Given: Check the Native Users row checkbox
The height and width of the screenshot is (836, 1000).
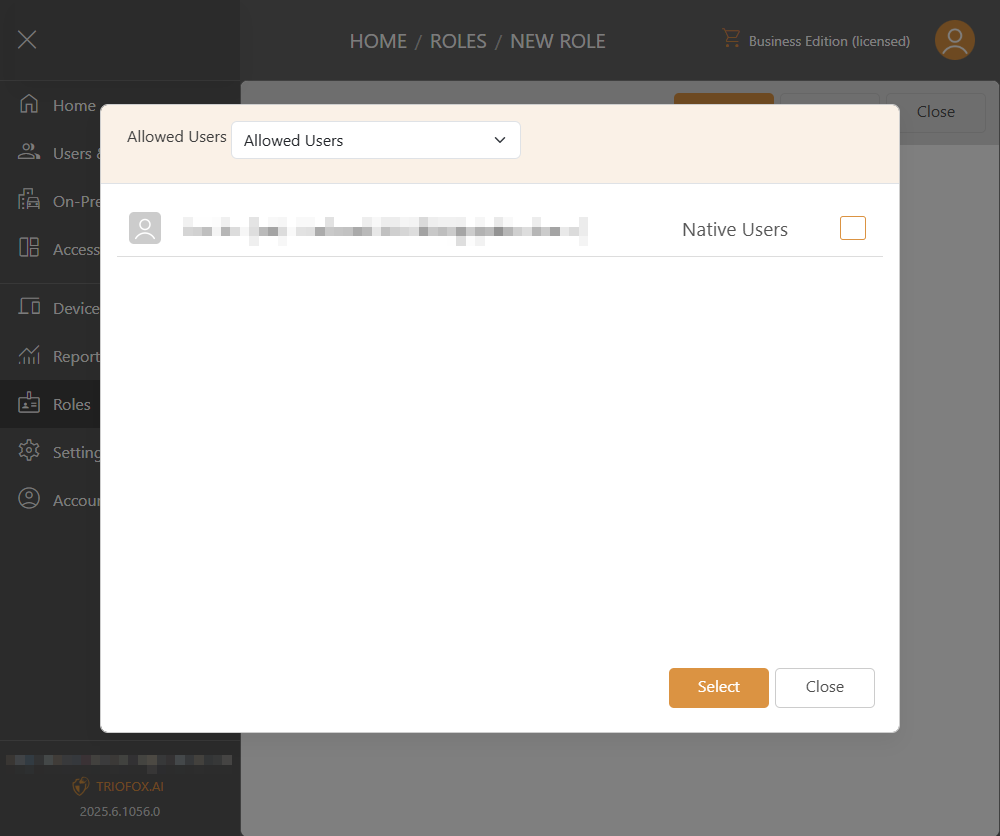Looking at the screenshot, I should 852,228.
